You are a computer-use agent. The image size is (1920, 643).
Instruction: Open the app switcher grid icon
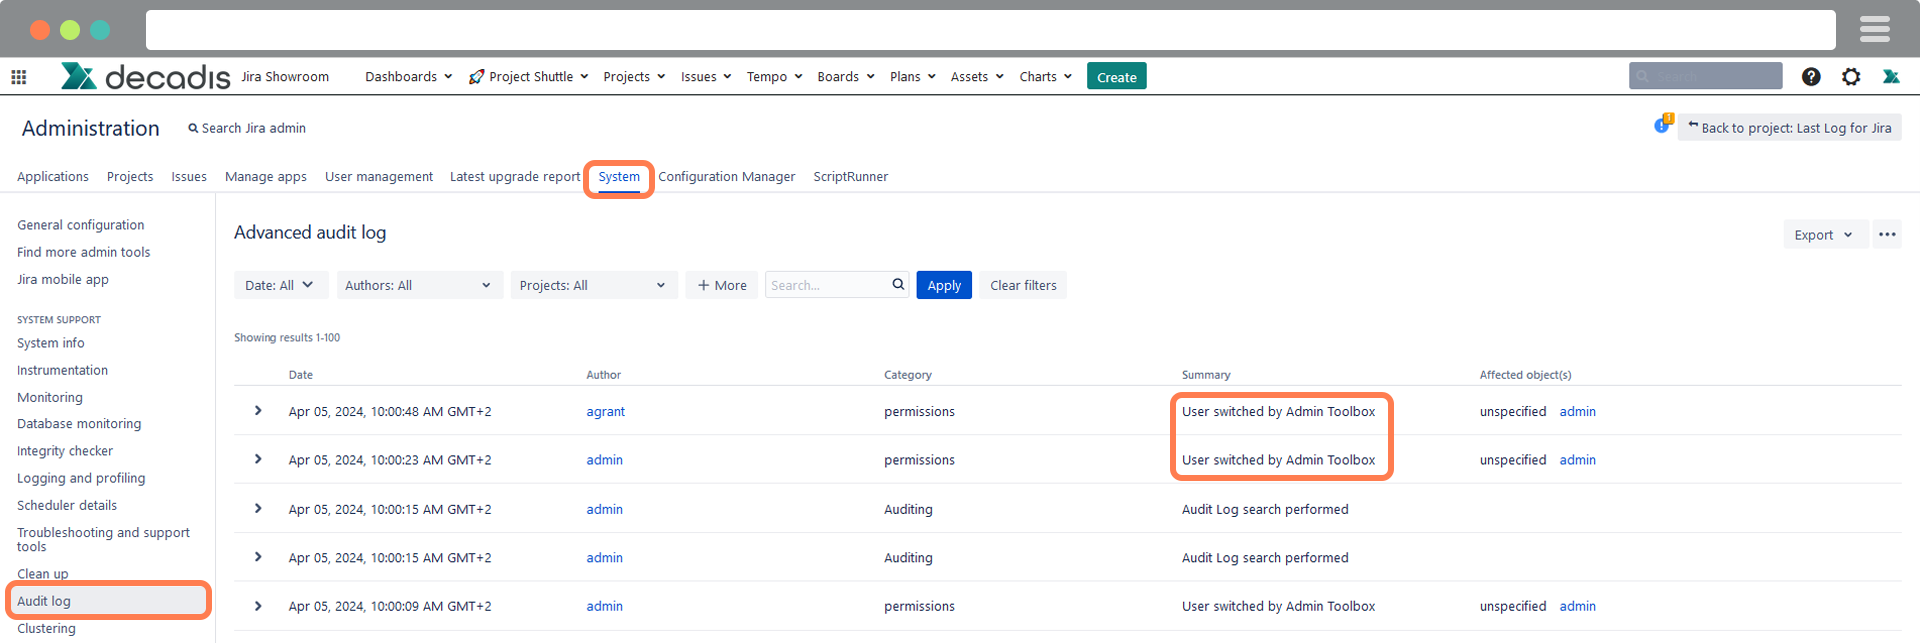point(19,77)
